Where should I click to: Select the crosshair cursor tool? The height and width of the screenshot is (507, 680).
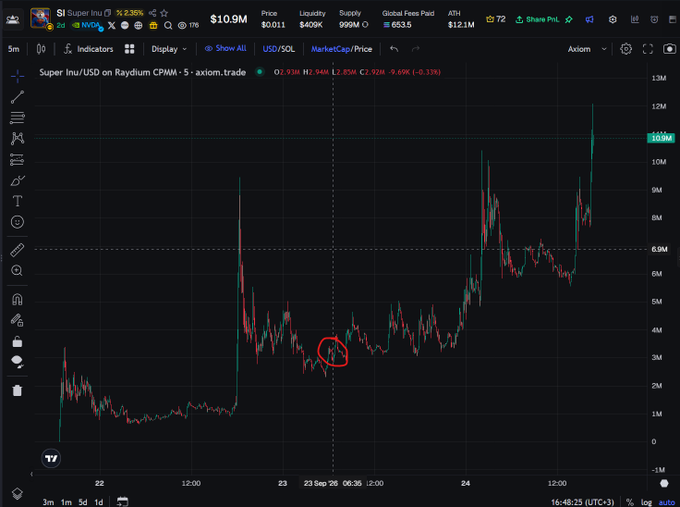tap(17, 76)
